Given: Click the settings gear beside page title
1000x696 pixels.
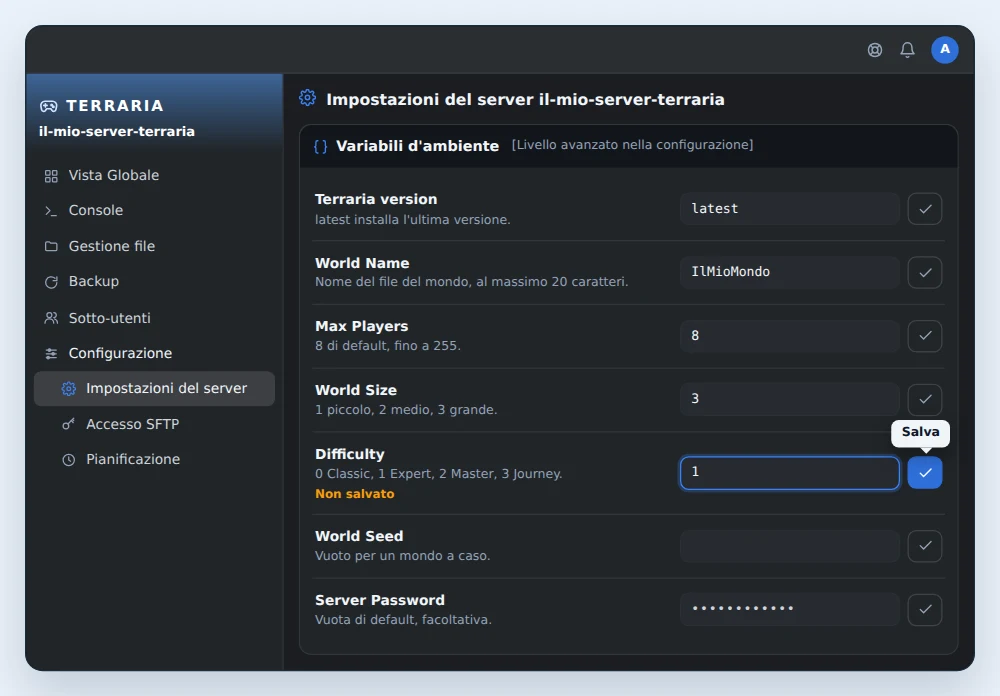Looking at the screenshot, I should [307, 98].
